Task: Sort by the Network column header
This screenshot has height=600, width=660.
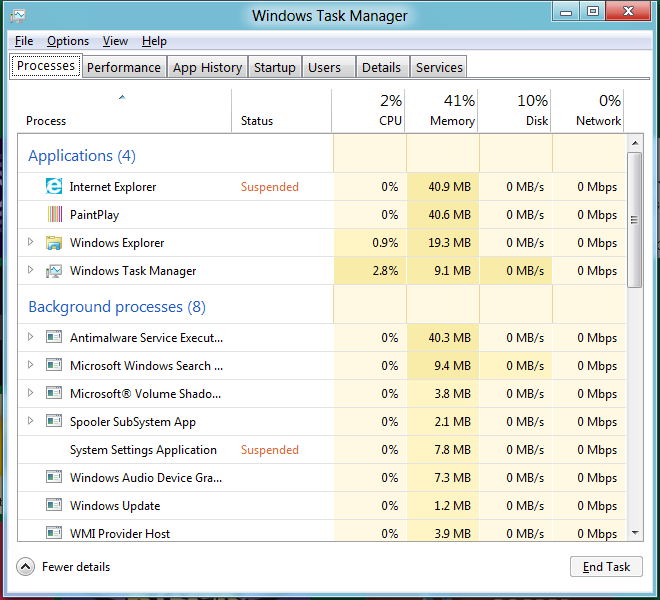Action: [x=588, y=110]
